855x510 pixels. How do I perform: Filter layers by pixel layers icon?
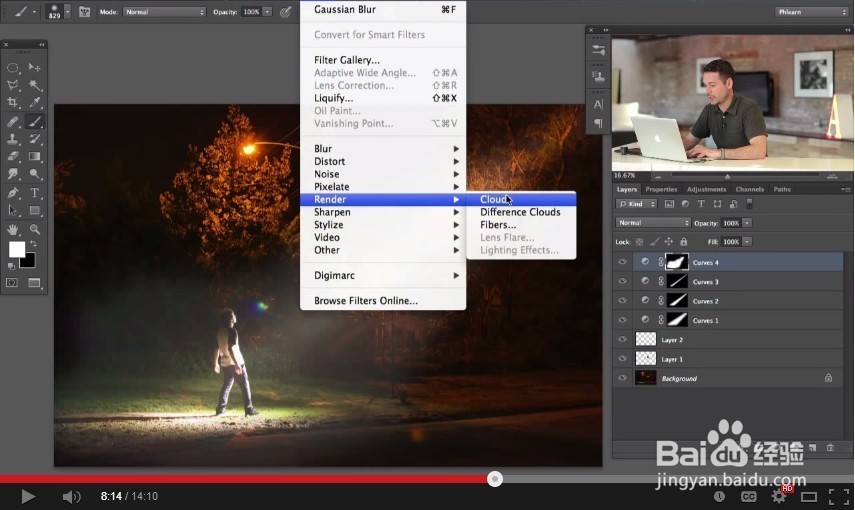click(x=670, y=204)
